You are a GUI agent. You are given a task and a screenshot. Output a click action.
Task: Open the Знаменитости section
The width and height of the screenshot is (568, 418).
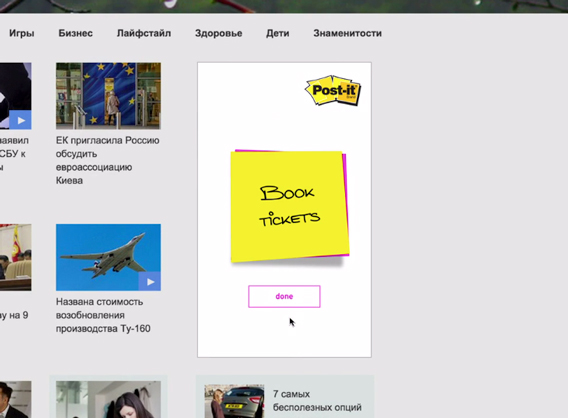(x=347, y=33)
